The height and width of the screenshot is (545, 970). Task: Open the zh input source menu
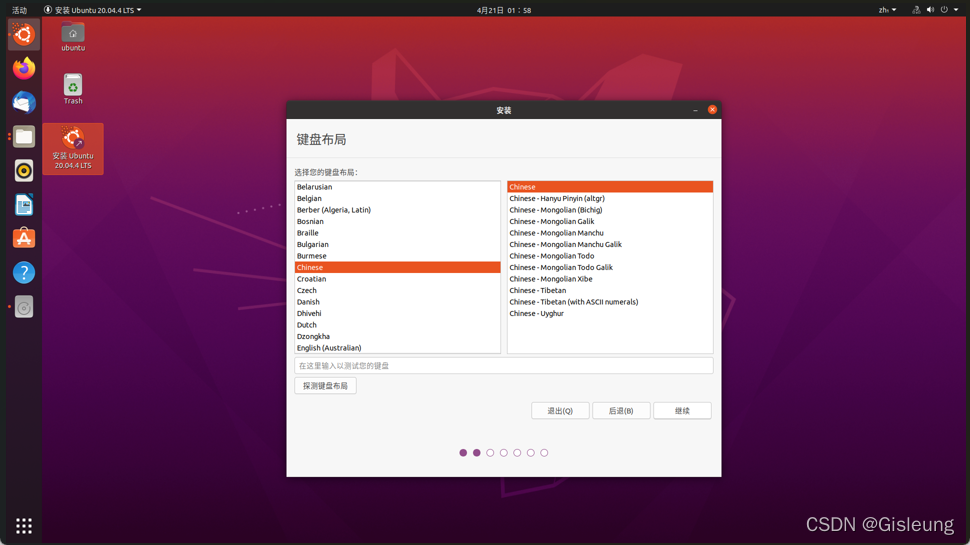click(x=887, y=10)
